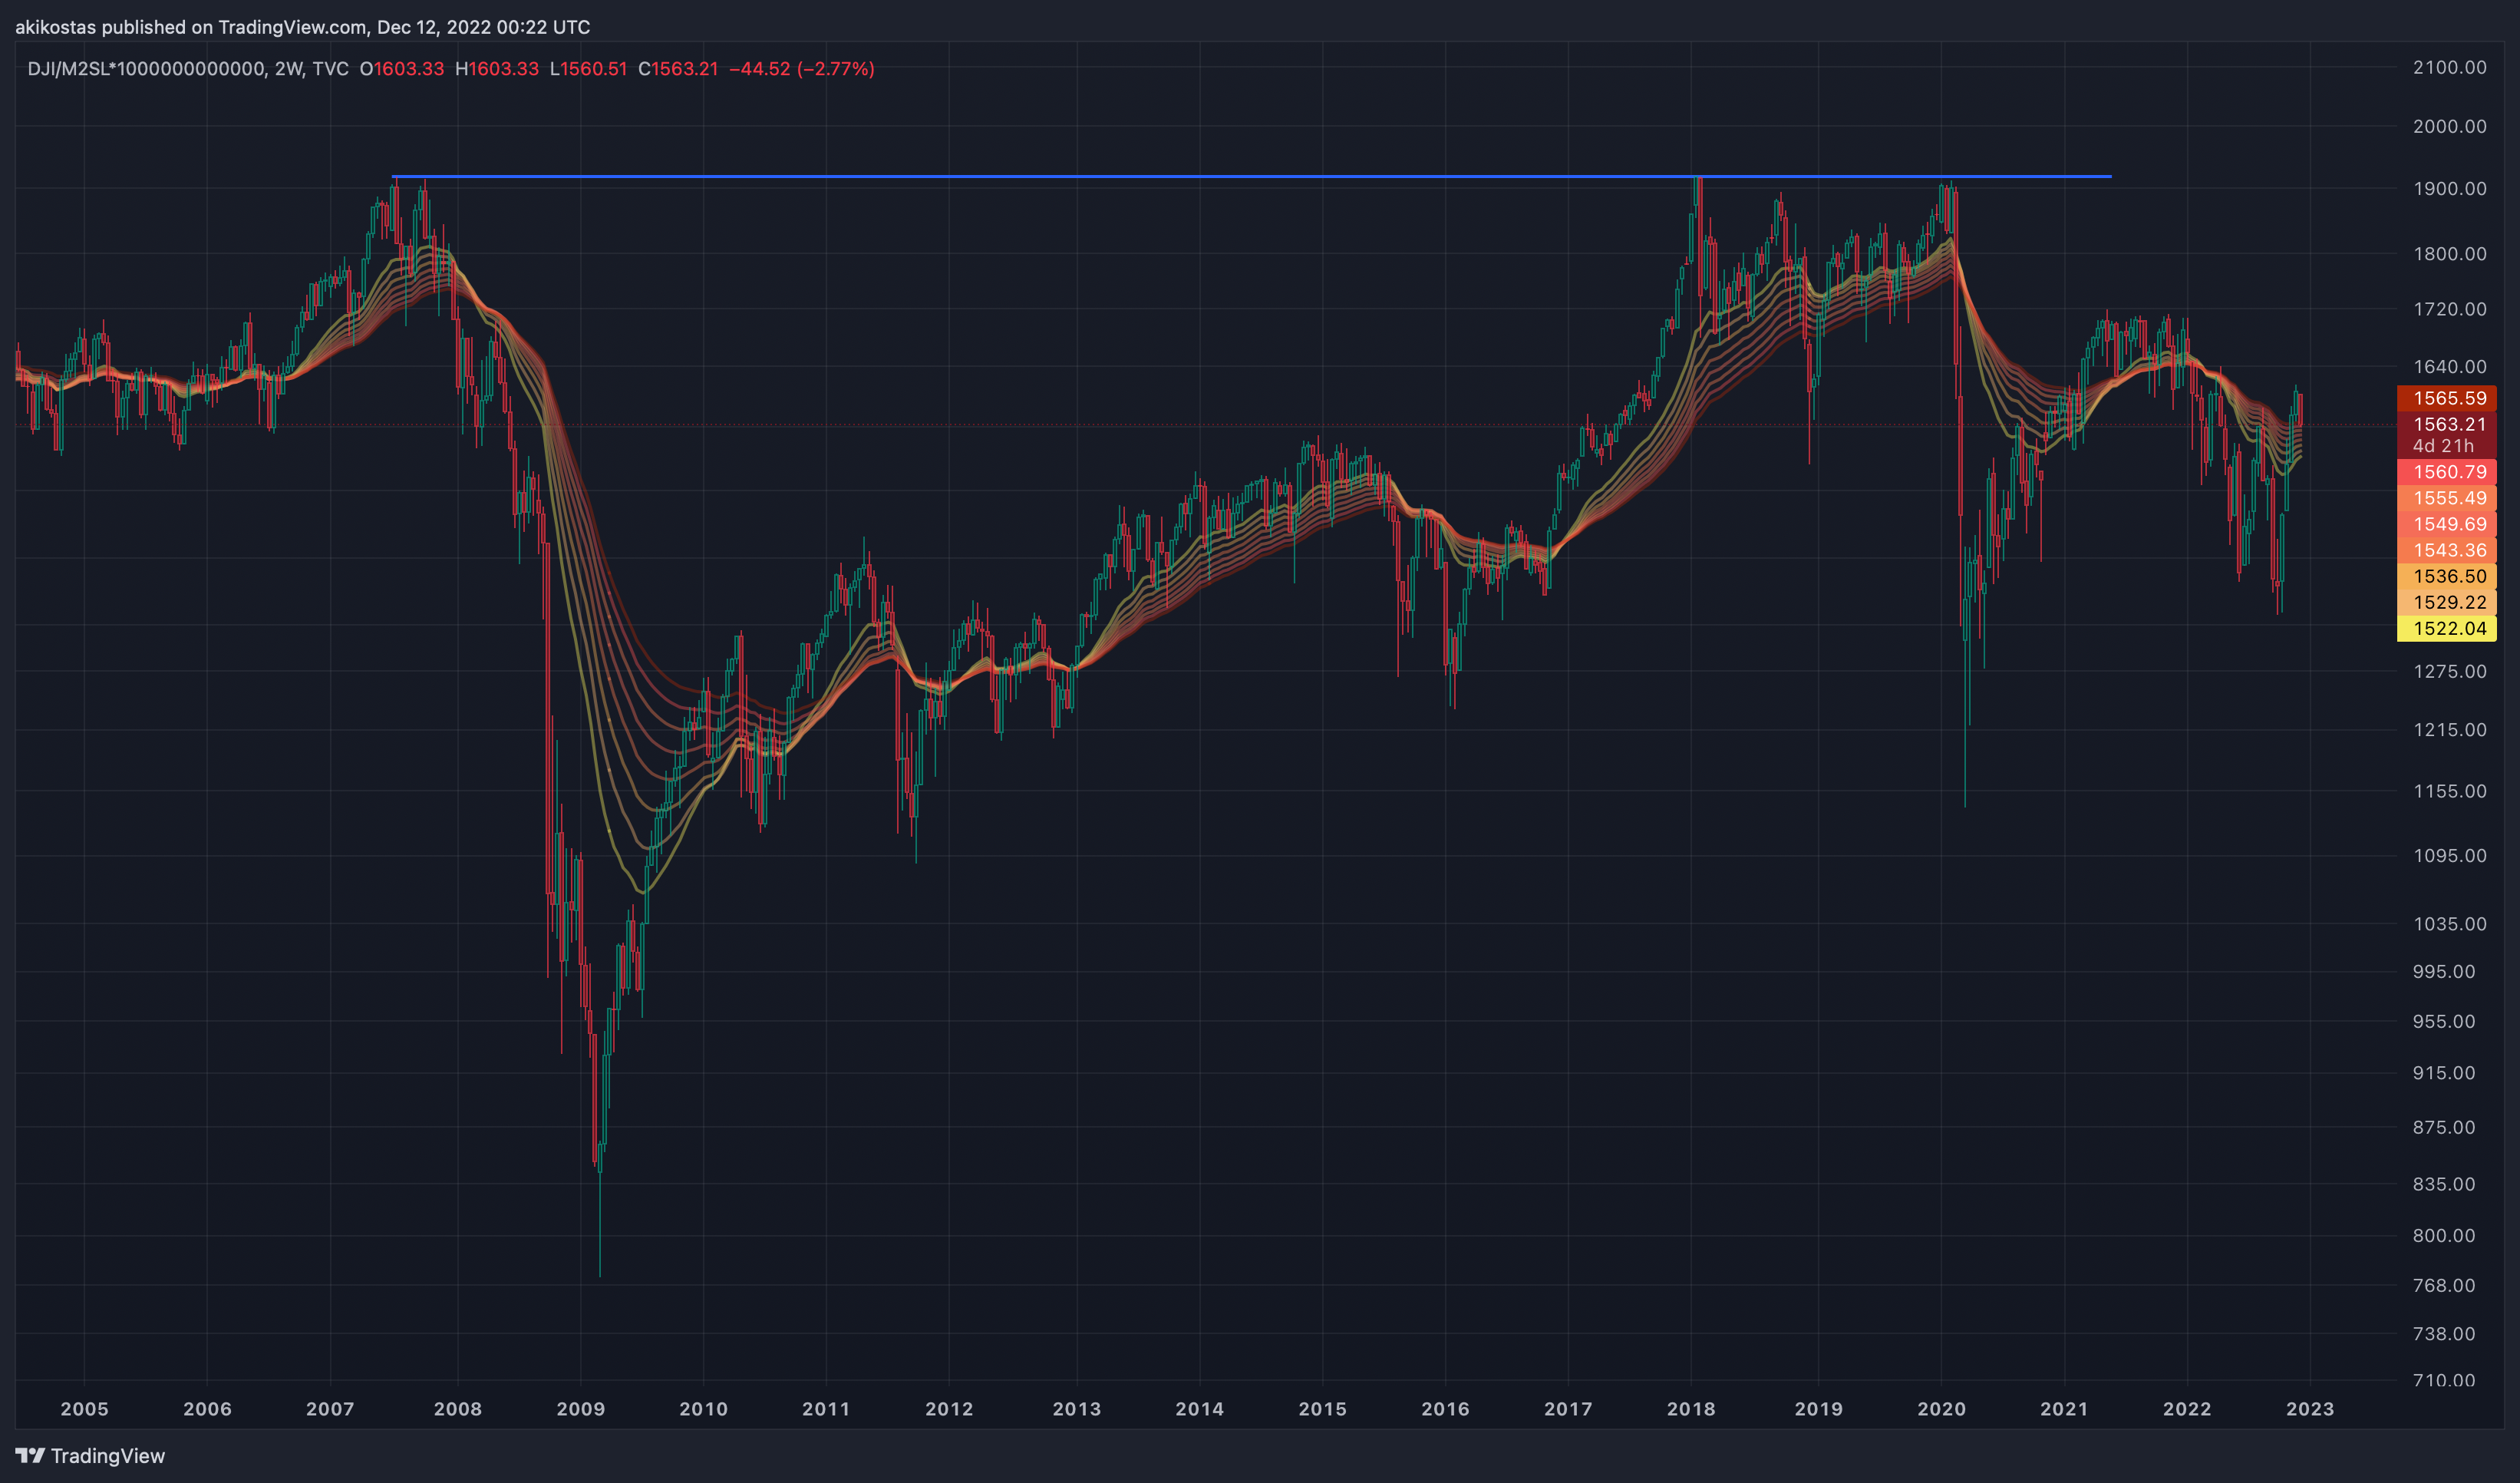
Task: Click the 875.00 price axis label
Action: click(x=2444, y=1127)
